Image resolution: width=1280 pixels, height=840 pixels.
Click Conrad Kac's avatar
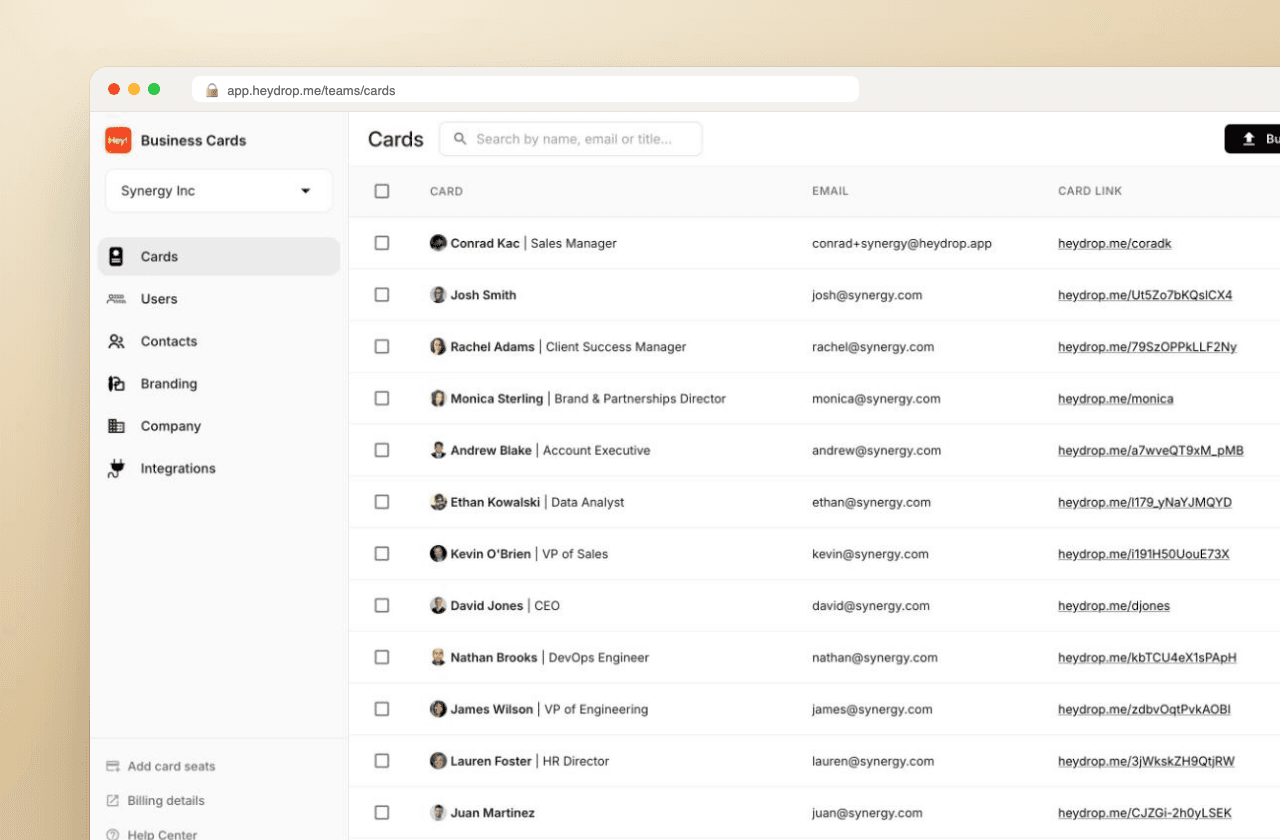[438, 243]
